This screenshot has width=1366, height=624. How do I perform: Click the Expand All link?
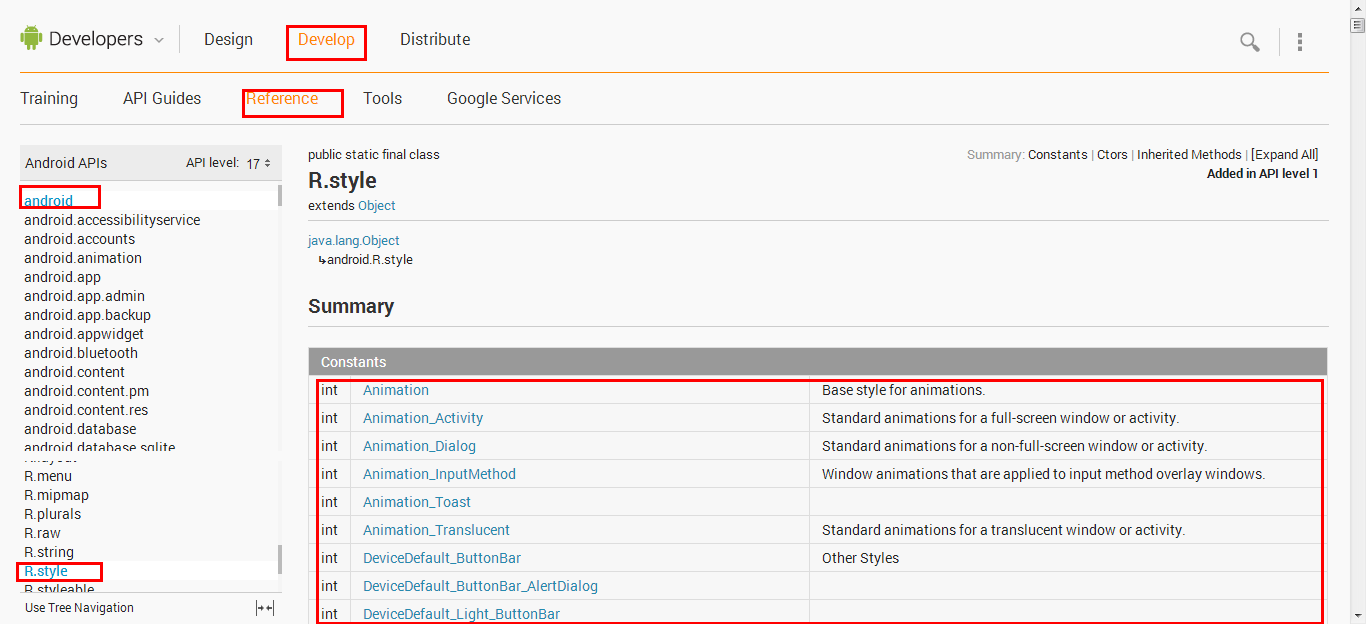pos(1285,155)
